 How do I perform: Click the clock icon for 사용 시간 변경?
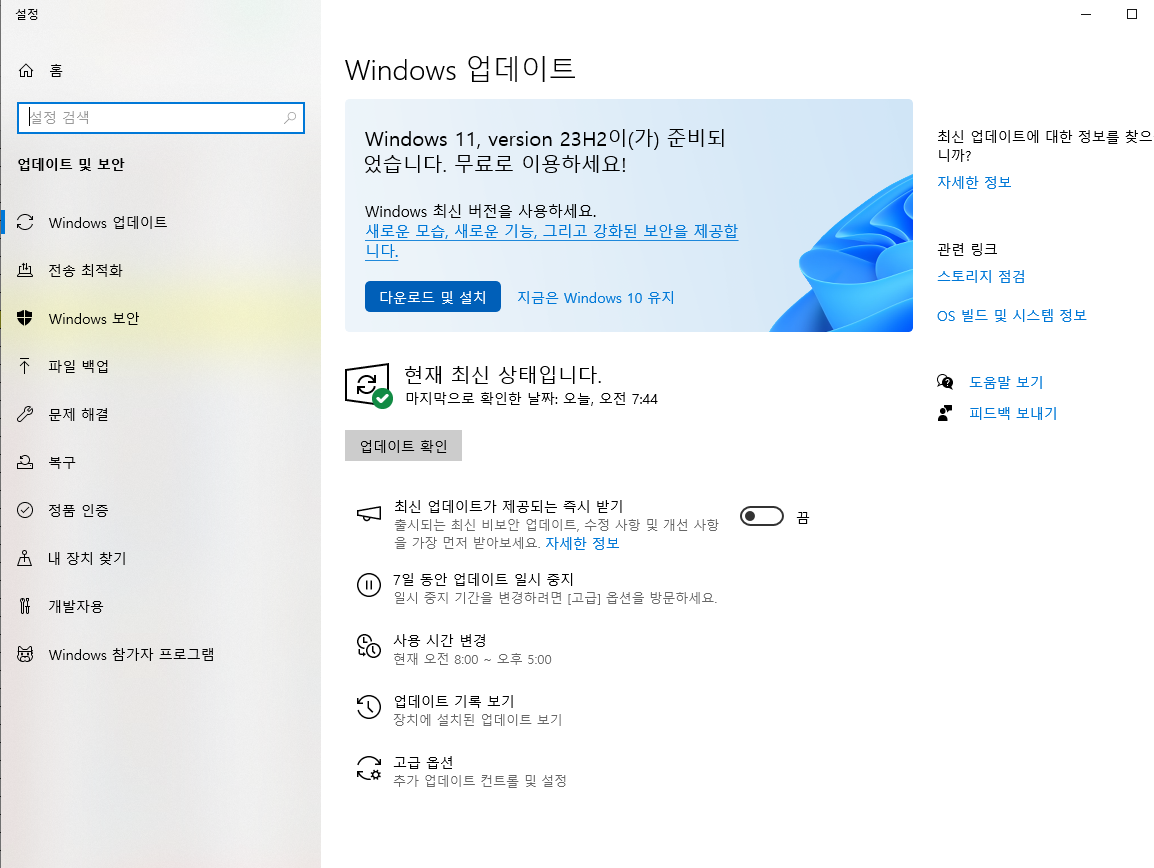tap(369, 646)
